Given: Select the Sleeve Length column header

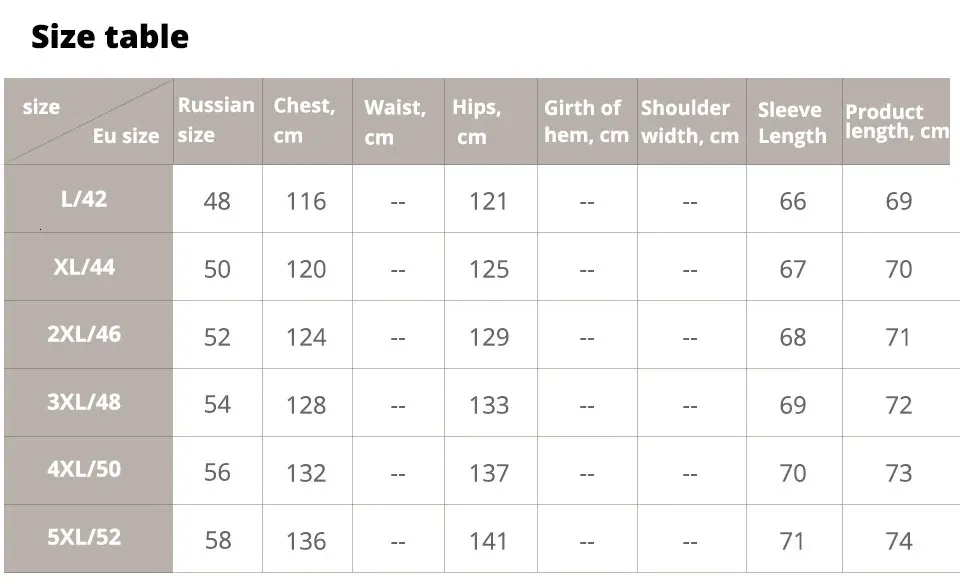Looking at the screenshot, I should click(x=792, y=123).
